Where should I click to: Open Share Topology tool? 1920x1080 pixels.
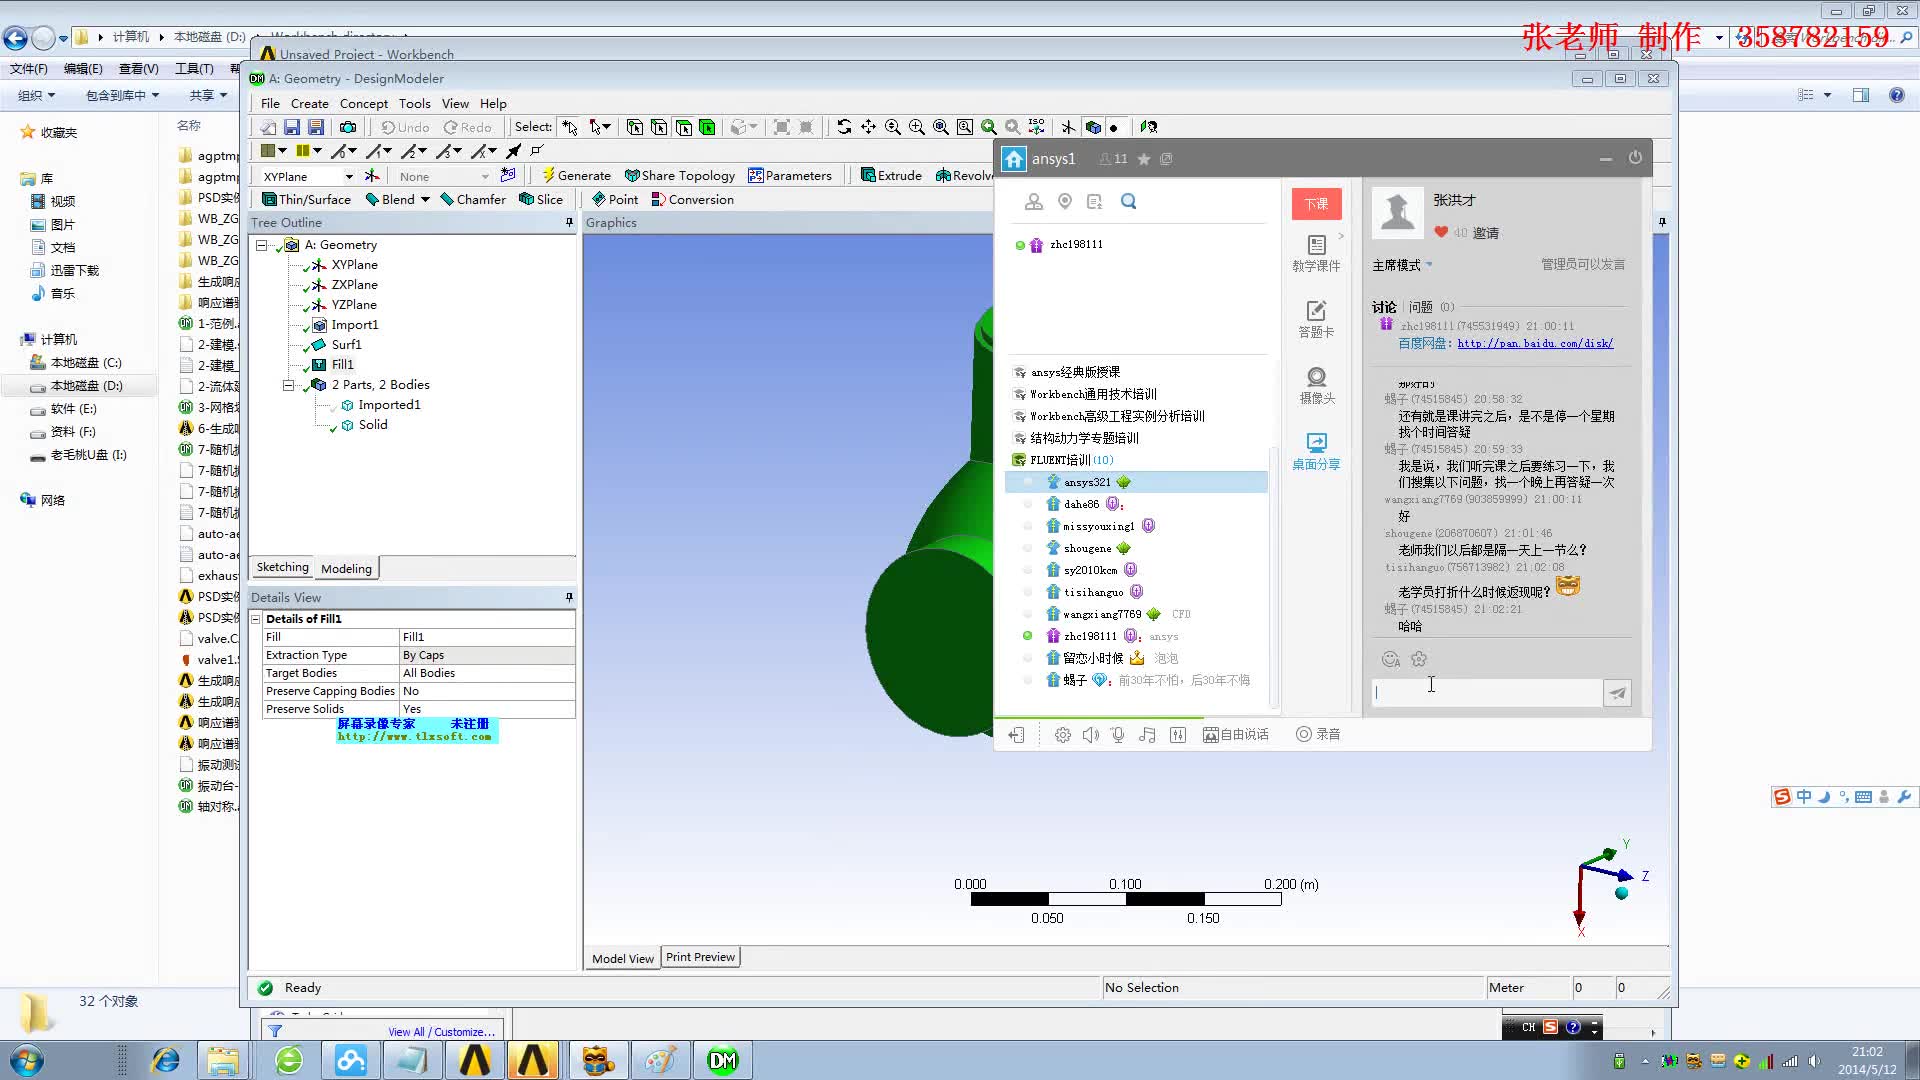(680, 175)
